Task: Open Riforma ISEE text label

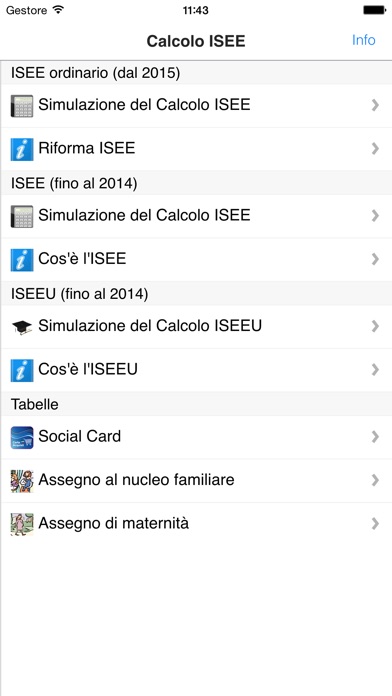Action: [87, 148]
